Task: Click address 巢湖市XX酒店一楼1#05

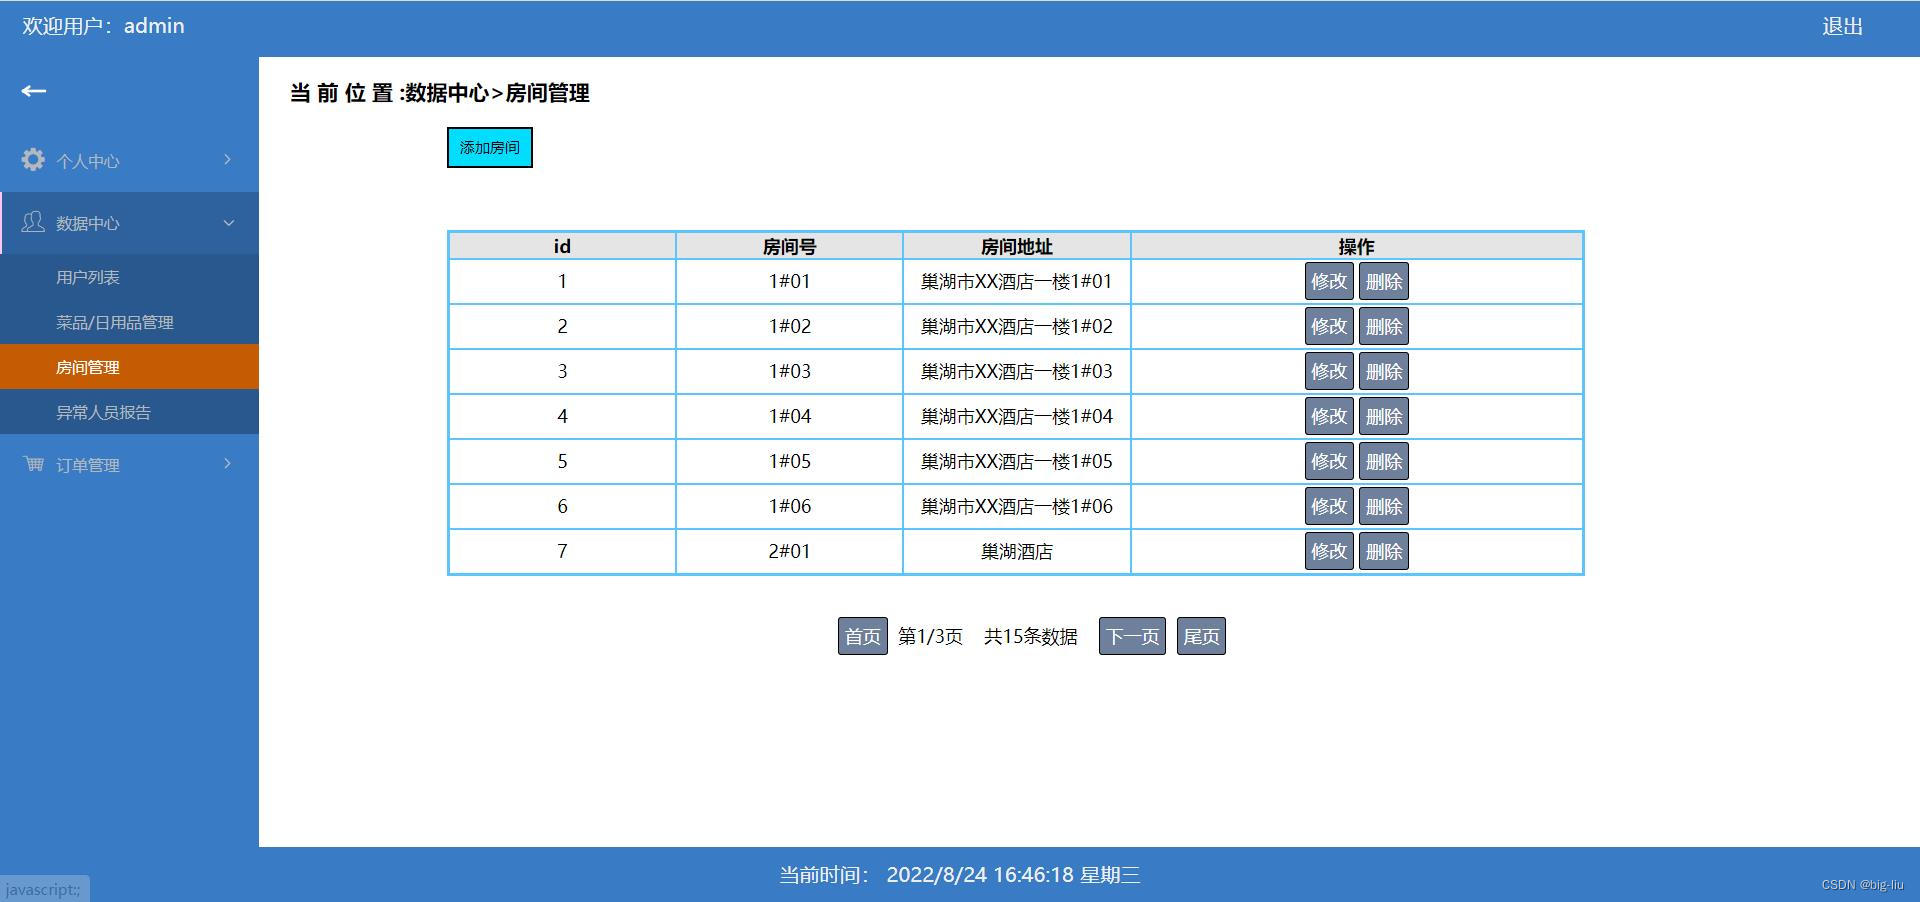Action: pyautogui.click(x=1016, y=461)
